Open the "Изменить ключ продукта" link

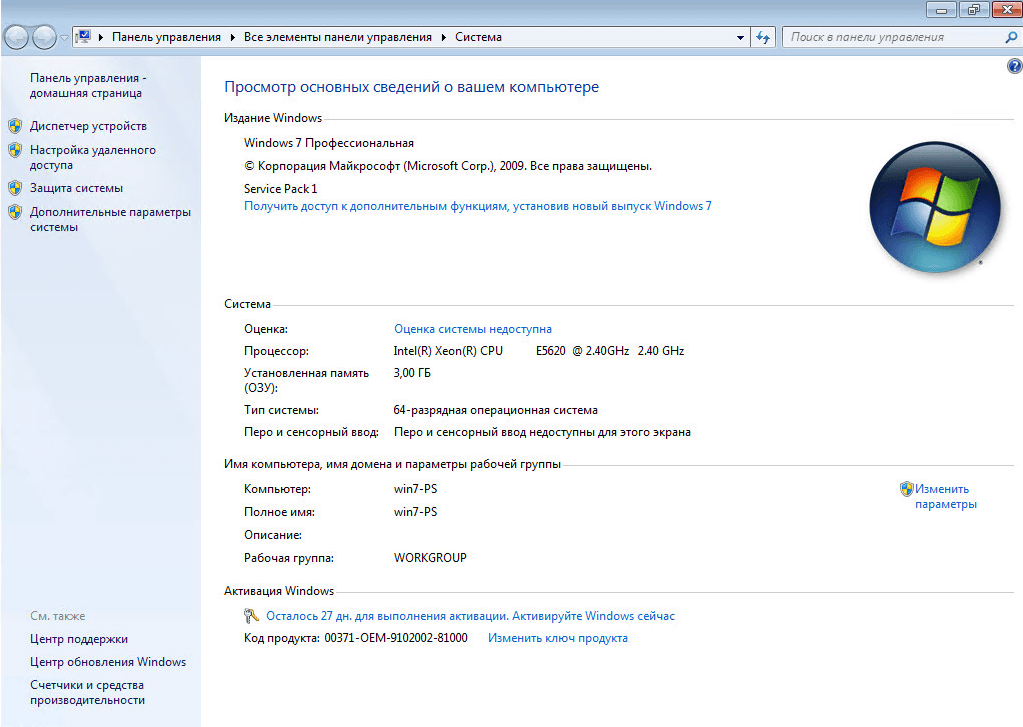click(558, 638)
